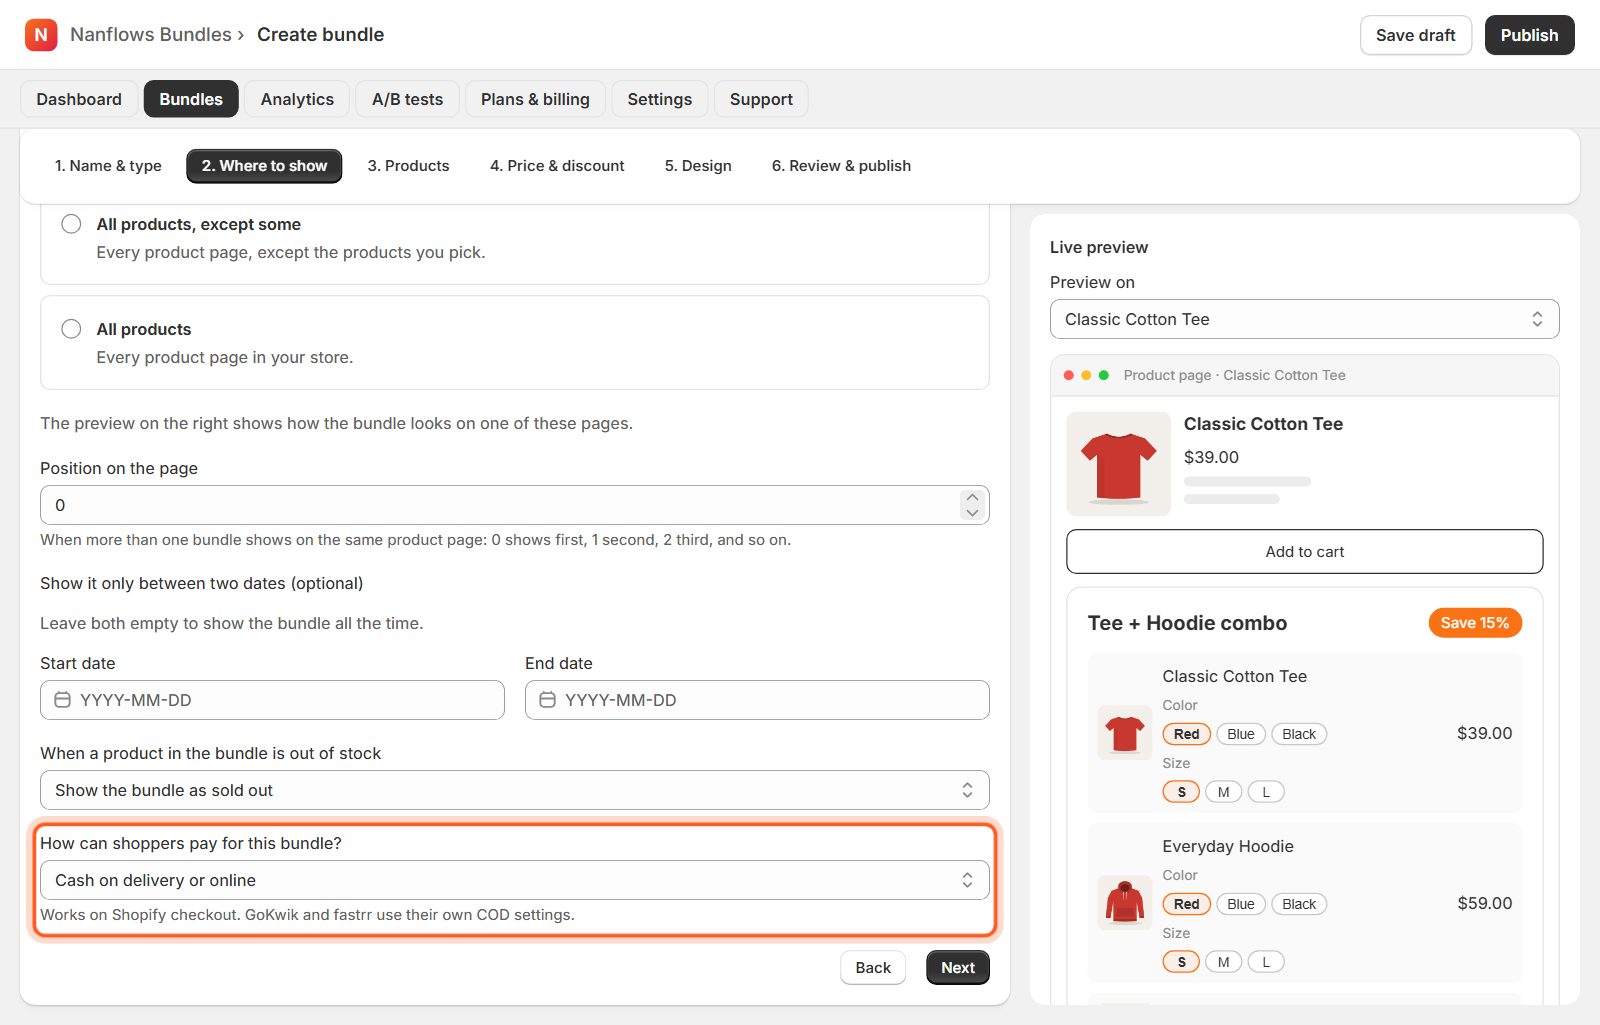Click the Start date calendar icon
Image resolution: width=1600 pixels, height=1025 pixels.
pos(62,700)
